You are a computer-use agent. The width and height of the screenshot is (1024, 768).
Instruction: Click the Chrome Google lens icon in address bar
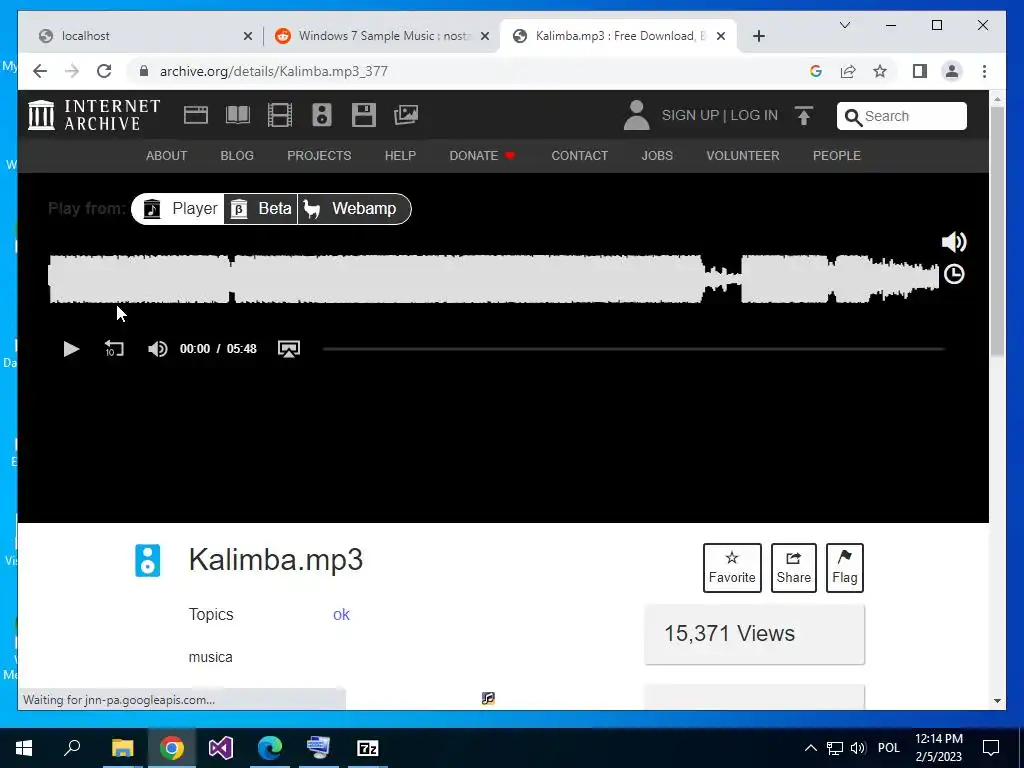(816, 71)
